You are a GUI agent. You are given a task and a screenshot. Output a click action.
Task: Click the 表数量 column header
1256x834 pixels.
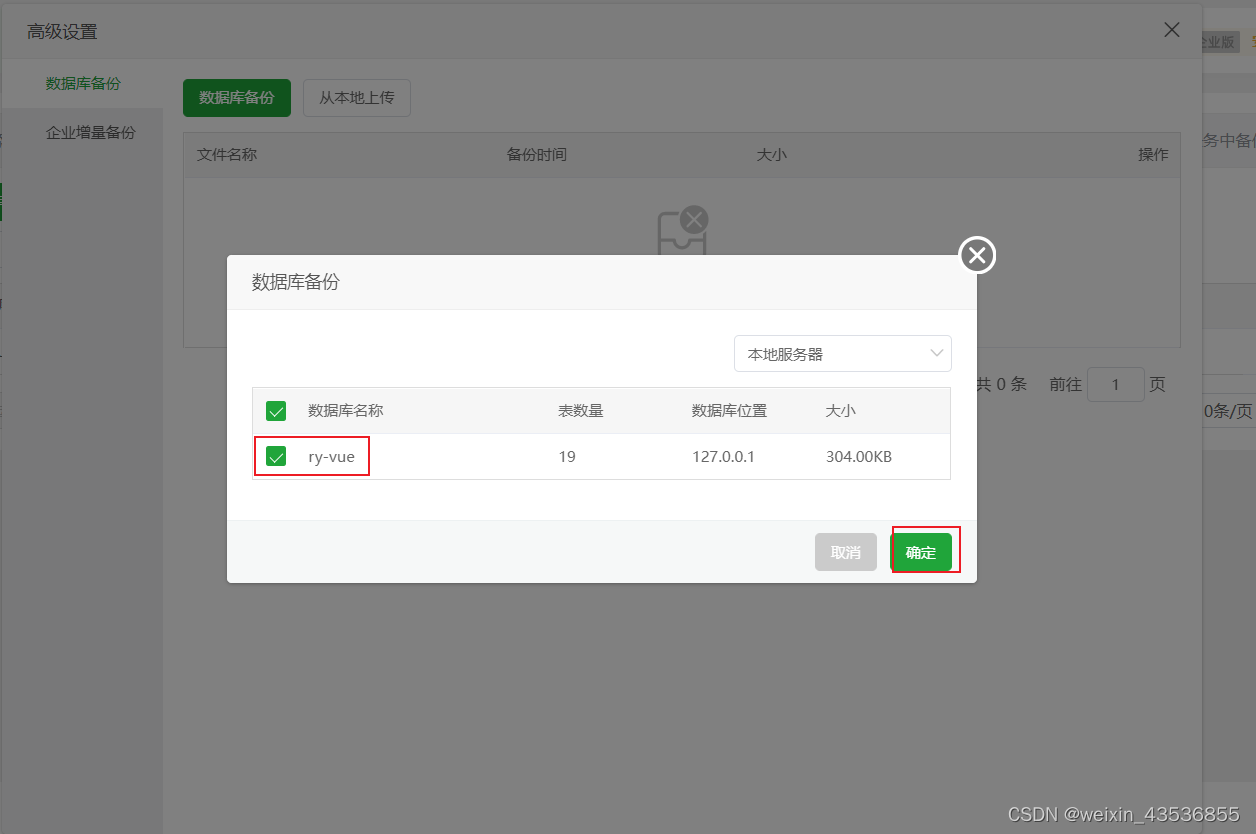point(581,411)
